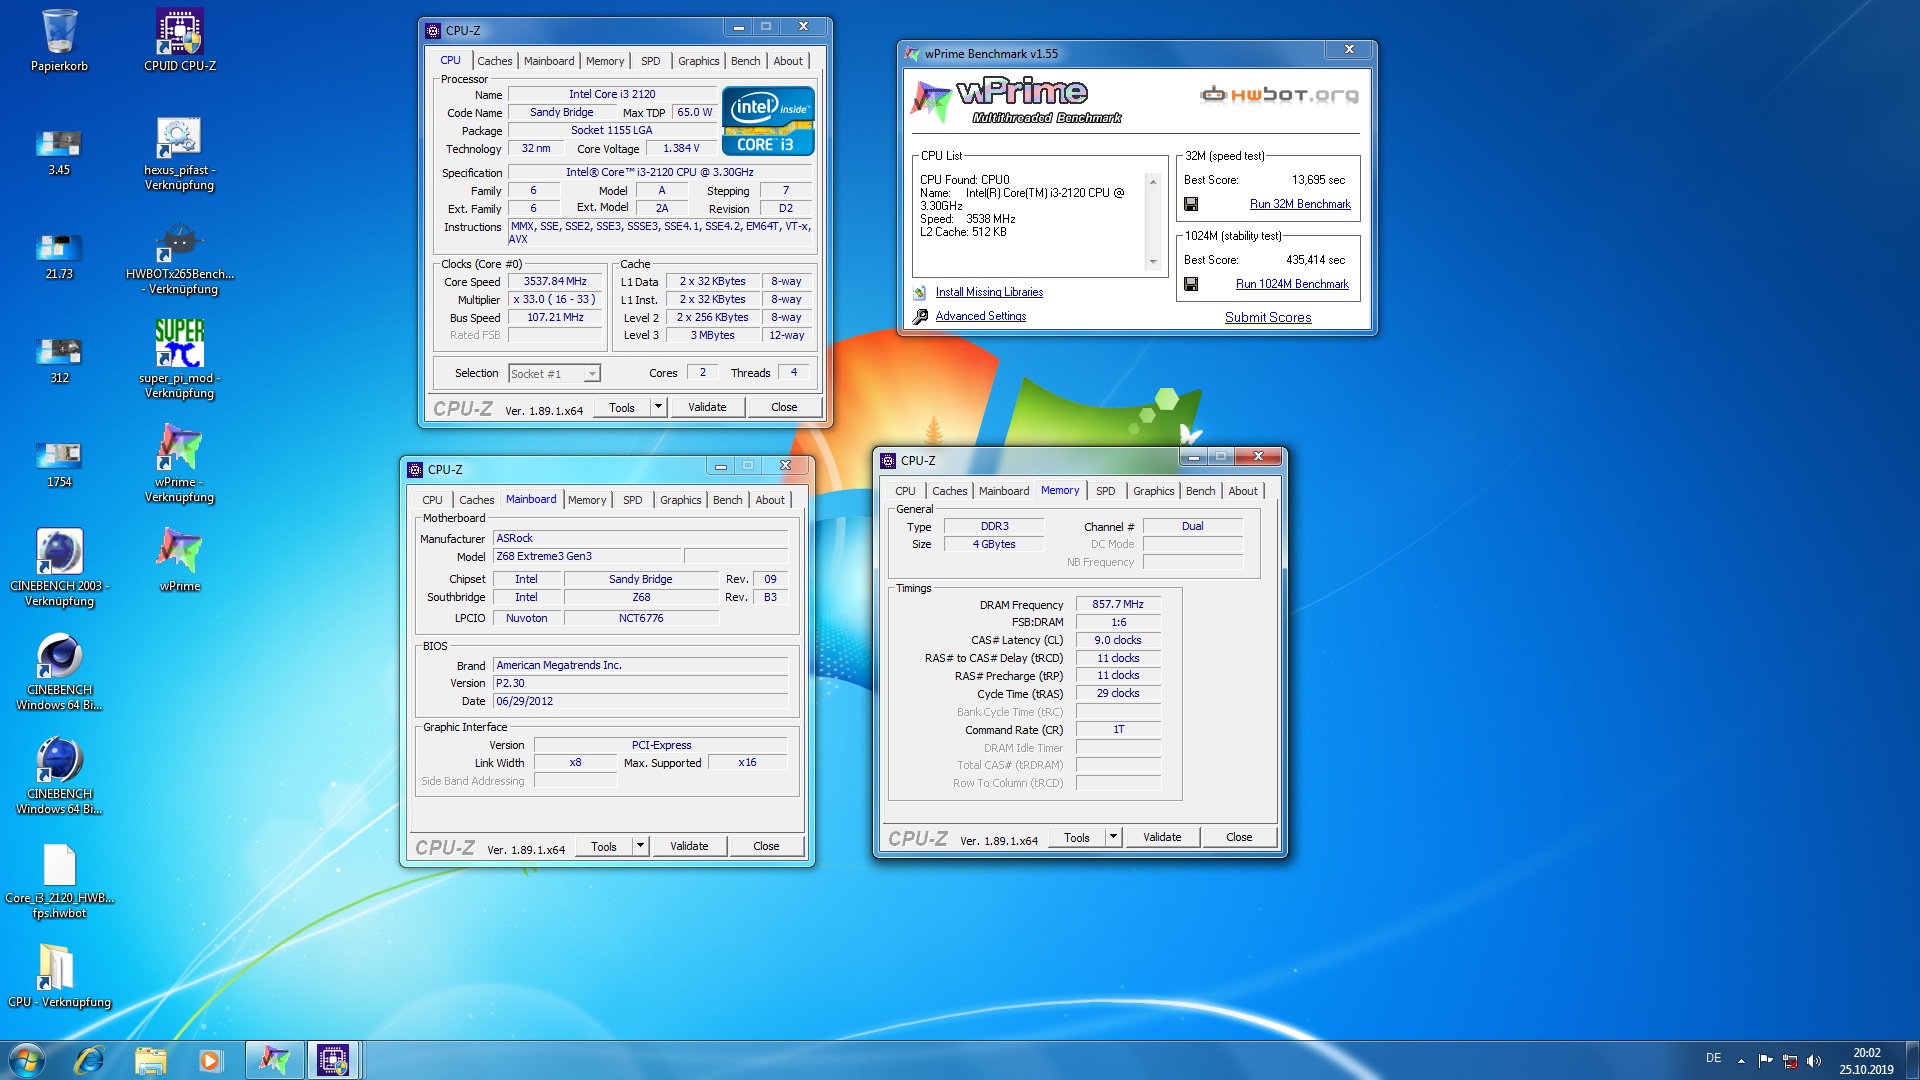
Task: Open the CPUID CPU-Z desktop shortcut
Action: (180, 40)
